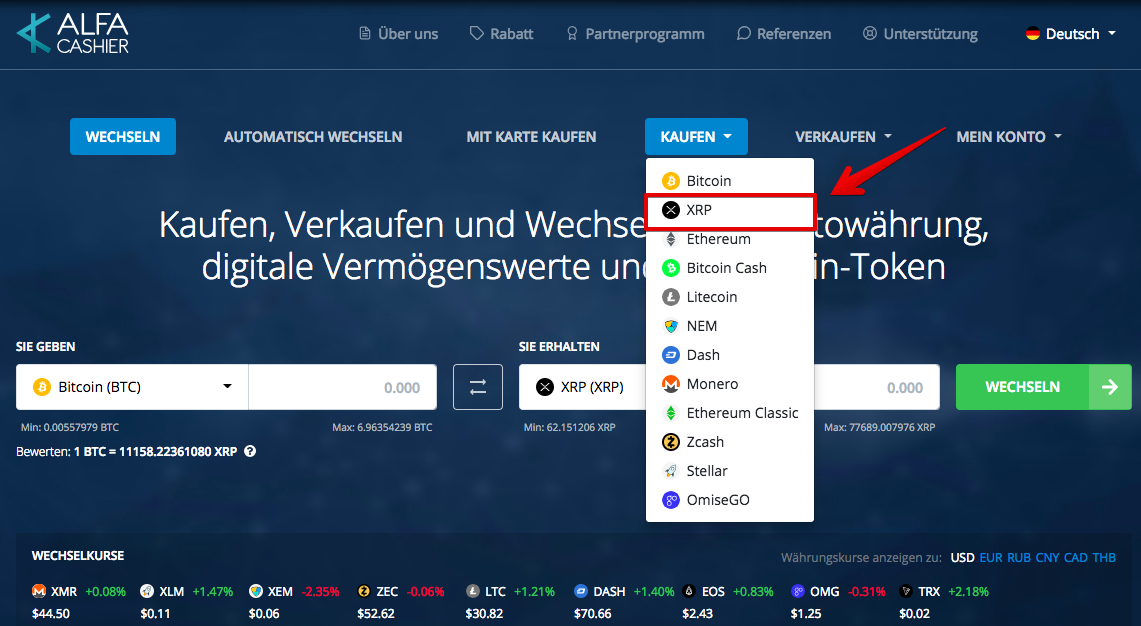Click the Min: 0.00557979 BTC text
The height and width of the screenshot is (626, 1141).
[70, 427]
